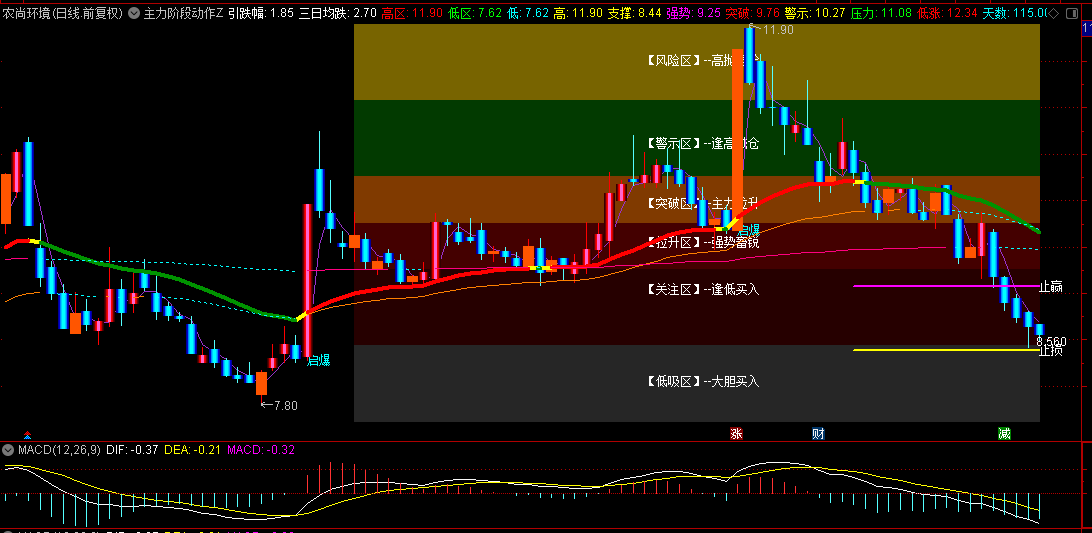Click the 低吸区 gray zone label
Screen dimensions: 1092x533
click(x=673, y=381)
